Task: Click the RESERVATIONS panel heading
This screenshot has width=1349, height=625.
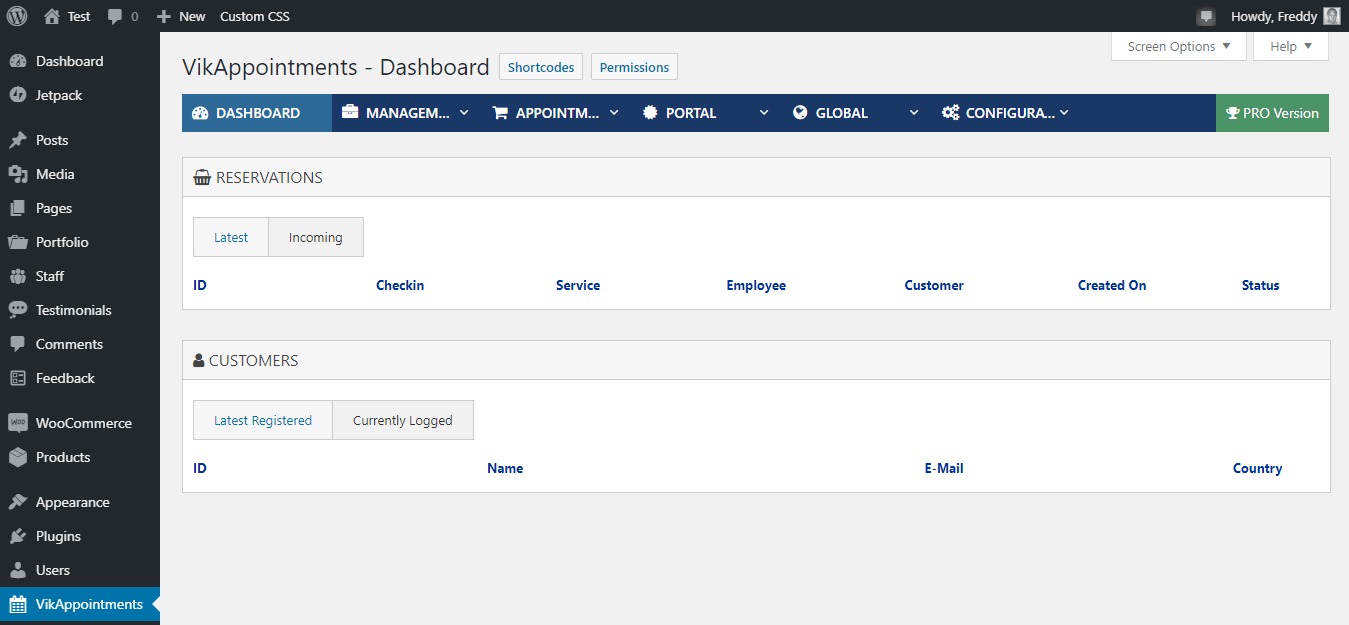Action: point(269,177)
